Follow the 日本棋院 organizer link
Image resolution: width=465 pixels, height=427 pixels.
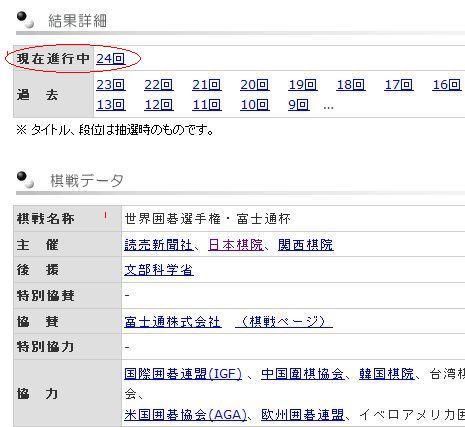(236, 245)
